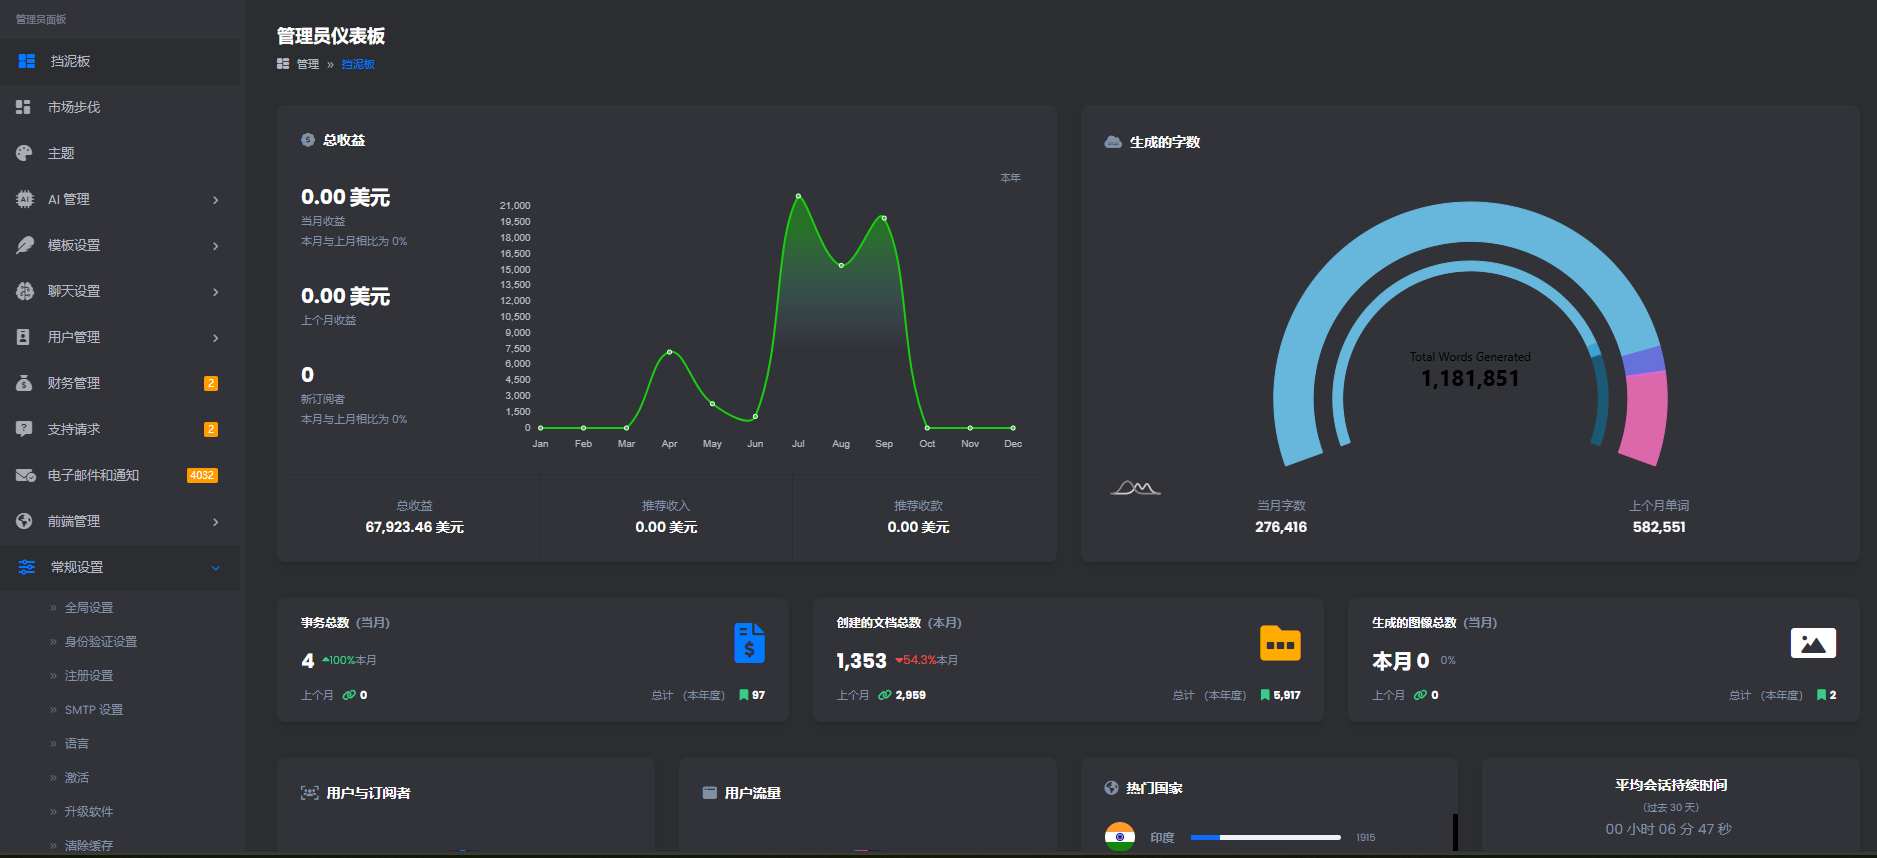Click the 挡泥板 breadcrumb link
Viewport: 1877px width, 858px height.
point(358,64)
